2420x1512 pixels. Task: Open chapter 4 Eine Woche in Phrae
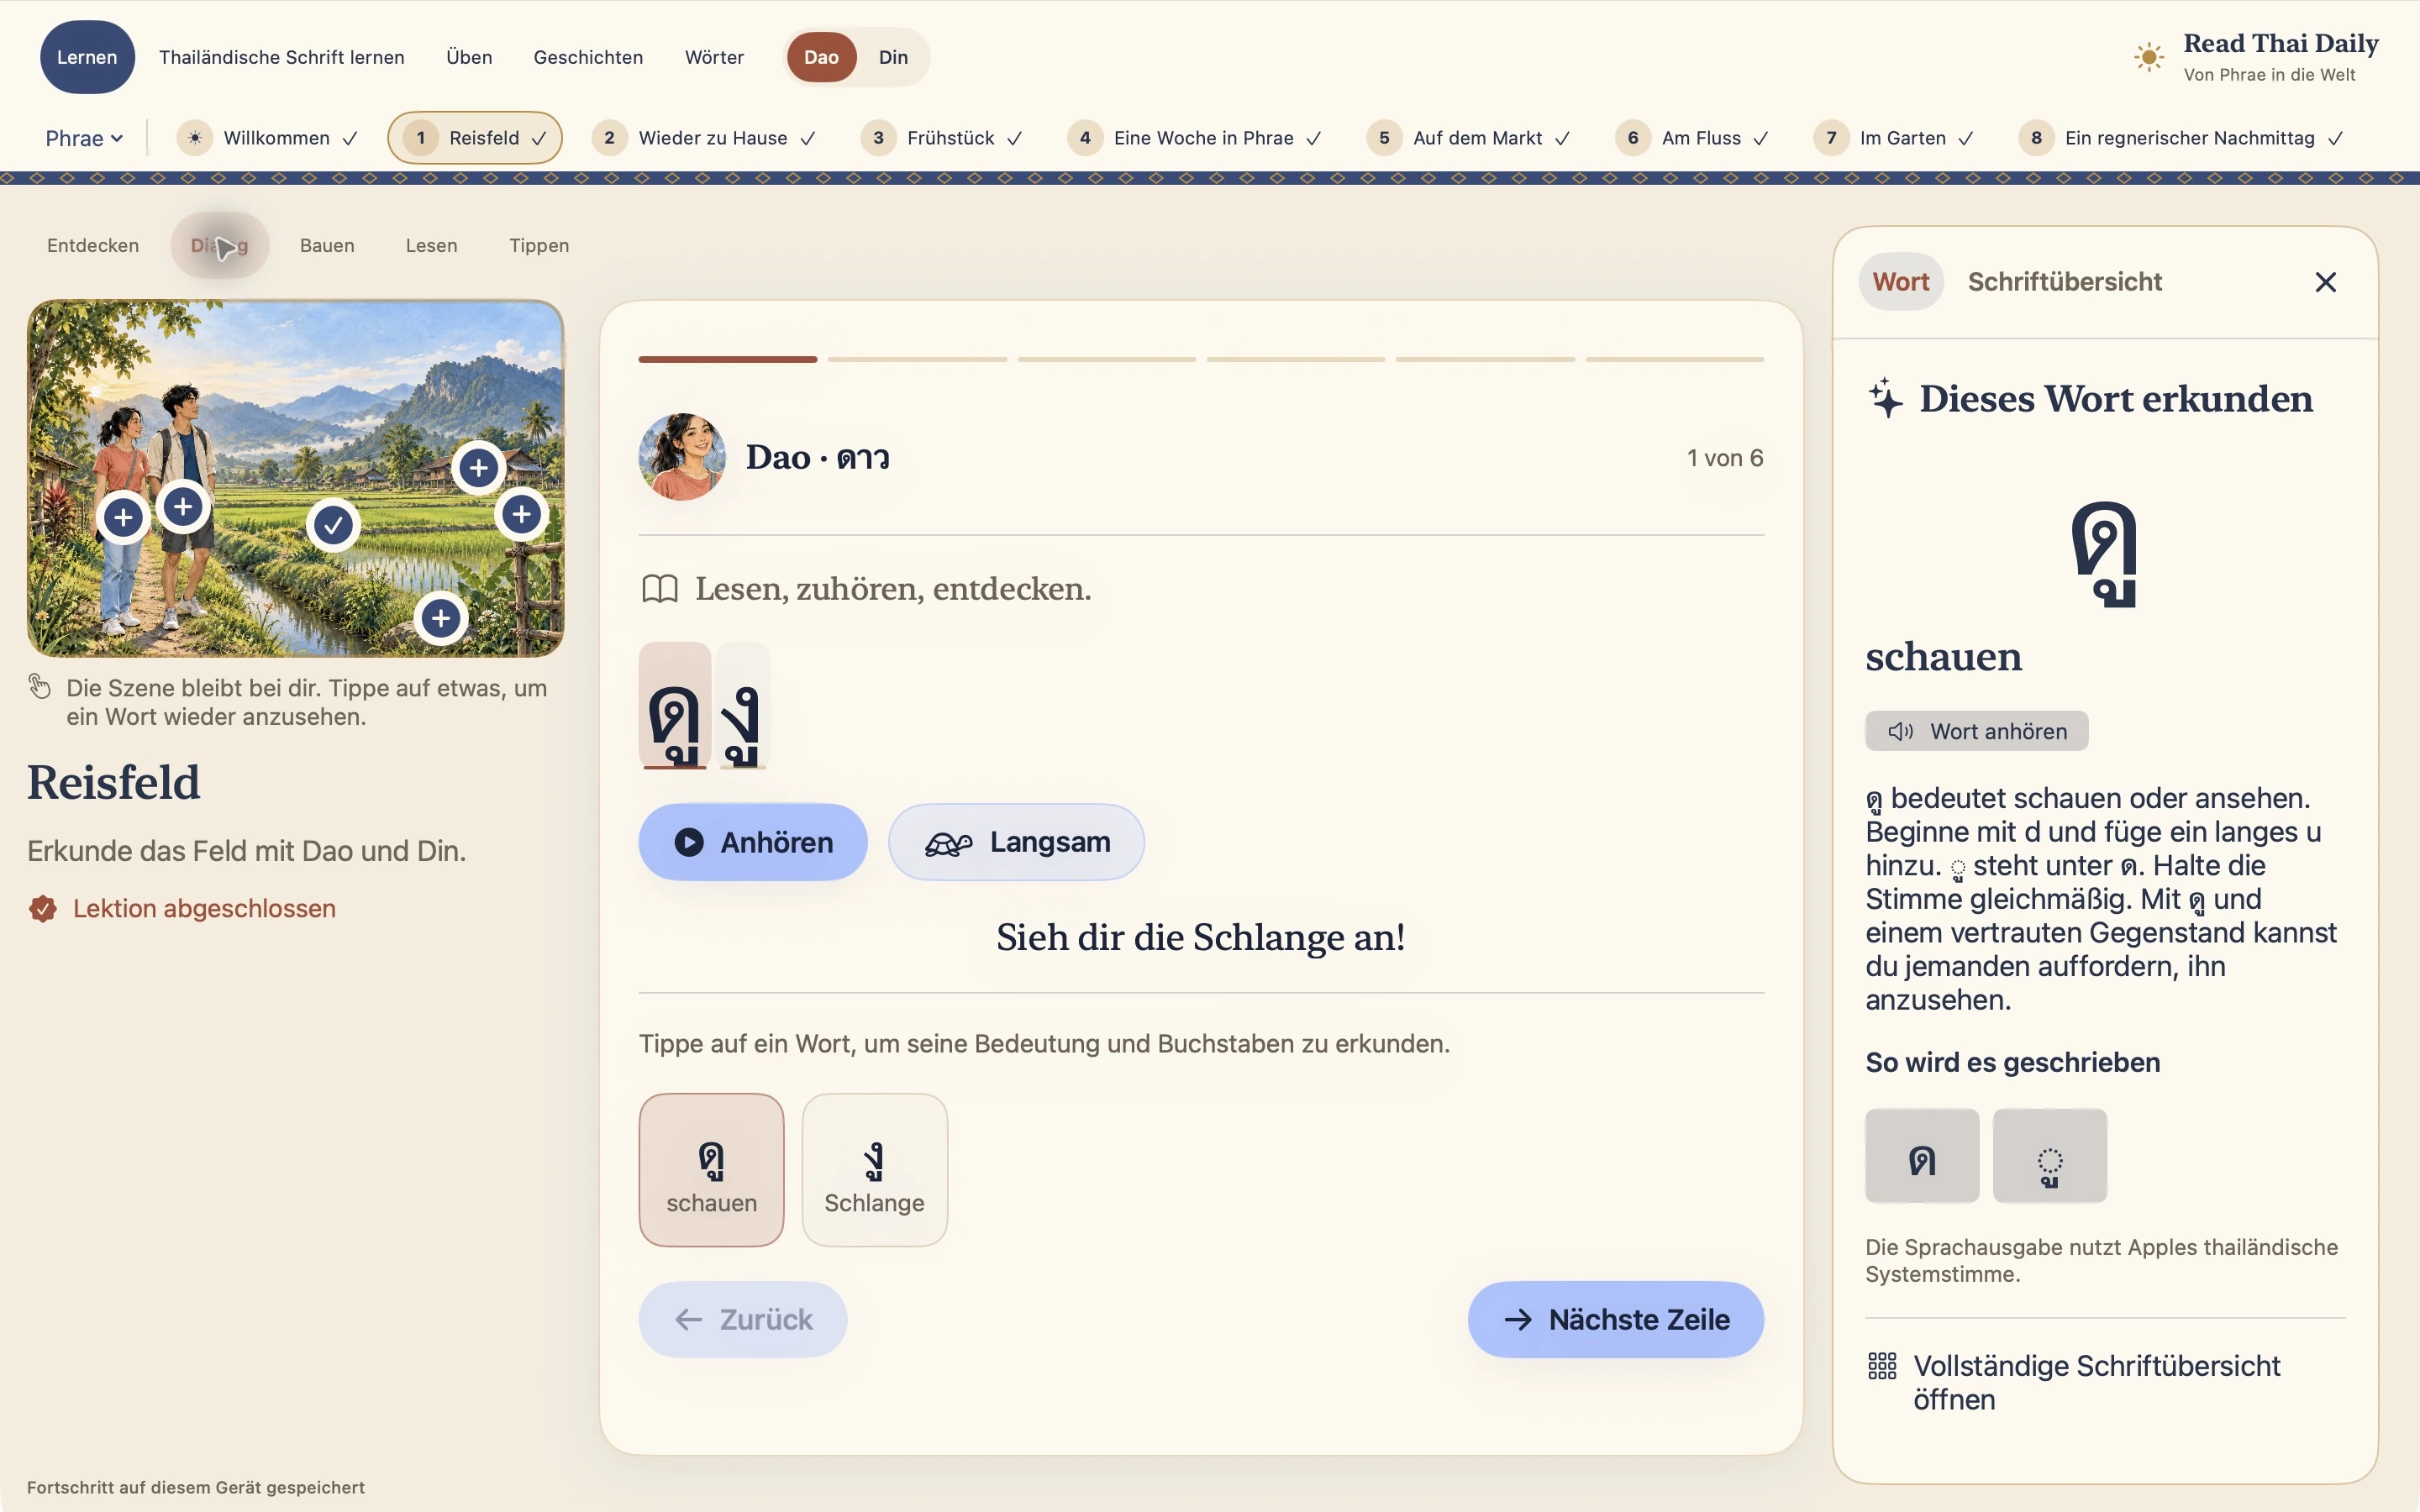[1194, 138]
